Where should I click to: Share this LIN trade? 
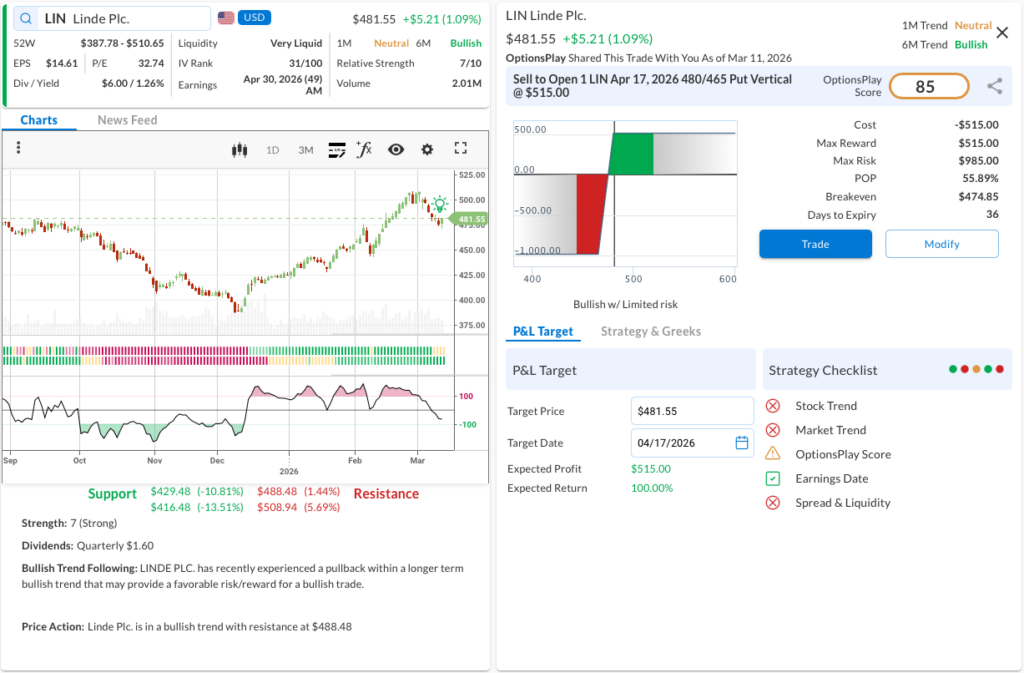click(994, 87)
